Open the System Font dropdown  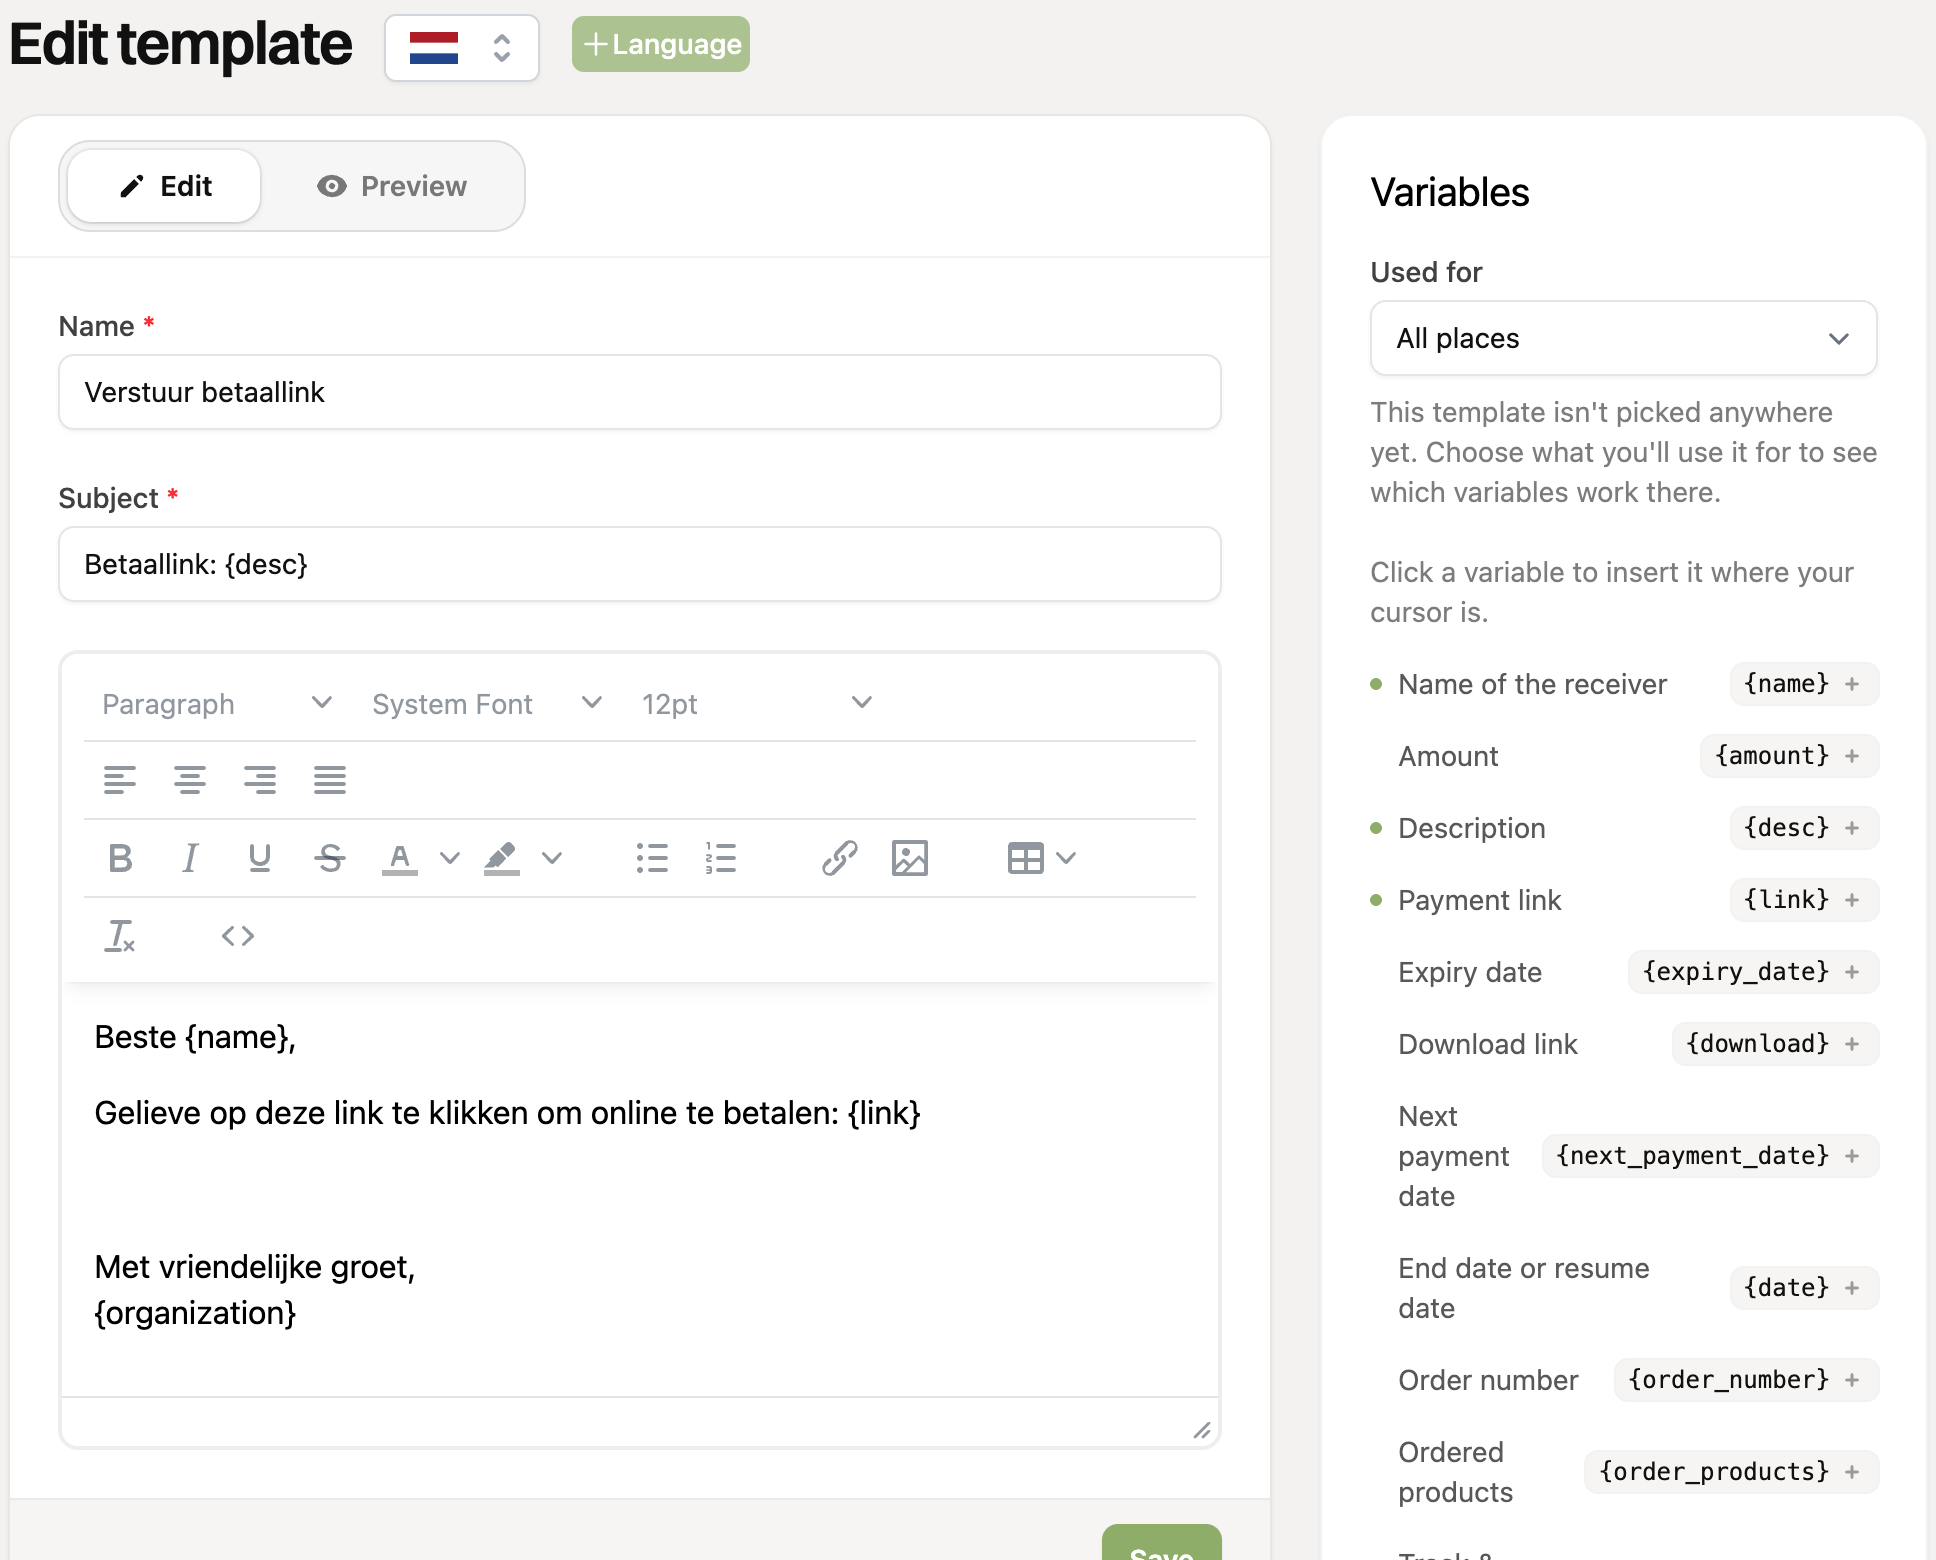pos(487,703)
